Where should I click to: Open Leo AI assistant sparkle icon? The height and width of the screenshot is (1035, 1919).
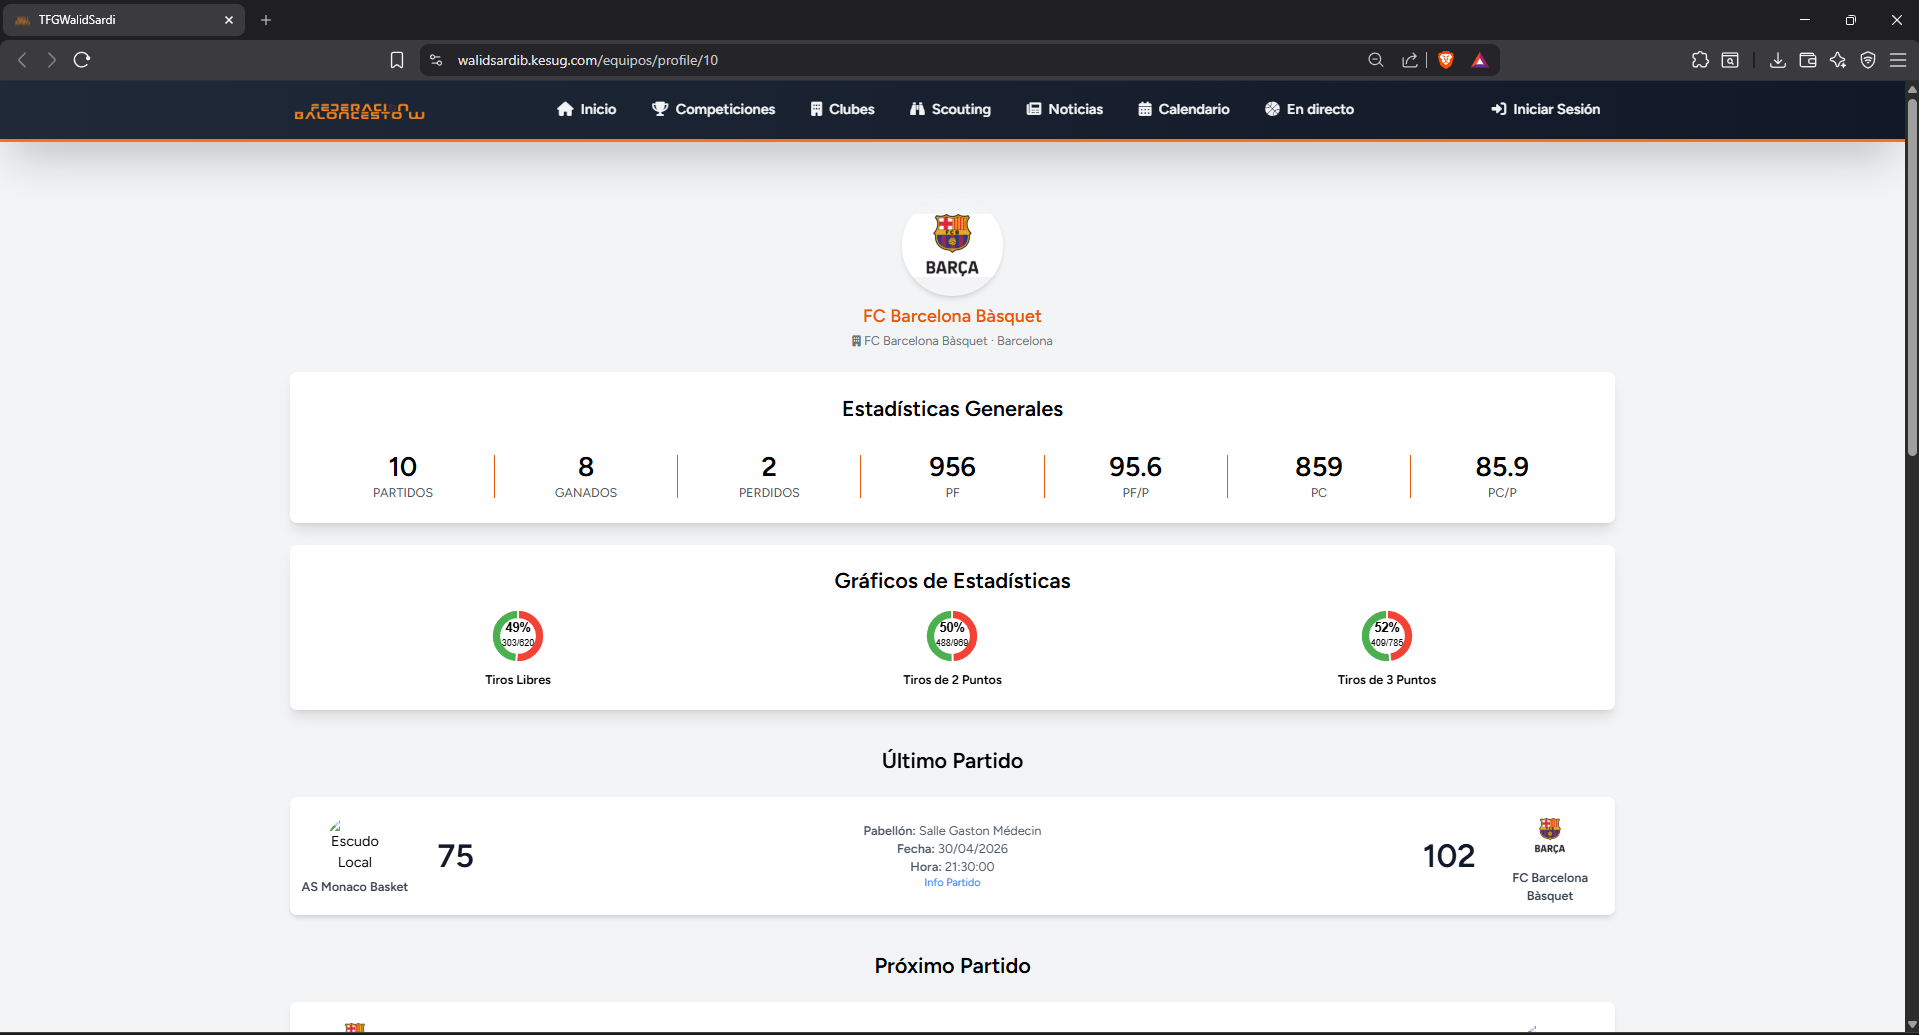[1838, 60]
